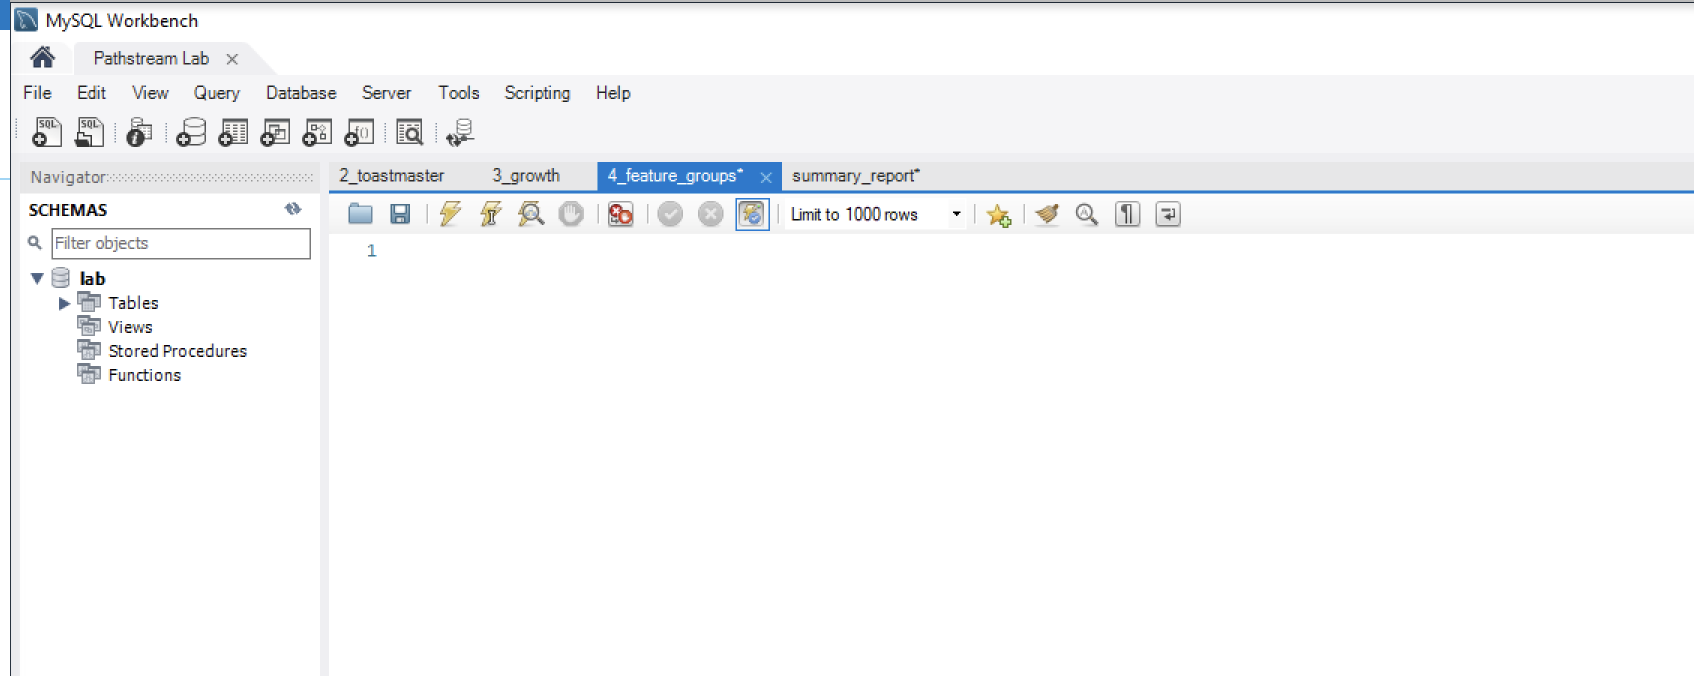Viewport: 1694px width, 676px height.
Task: Toggle the auto-commit mode icon
Action: (752, 214)
